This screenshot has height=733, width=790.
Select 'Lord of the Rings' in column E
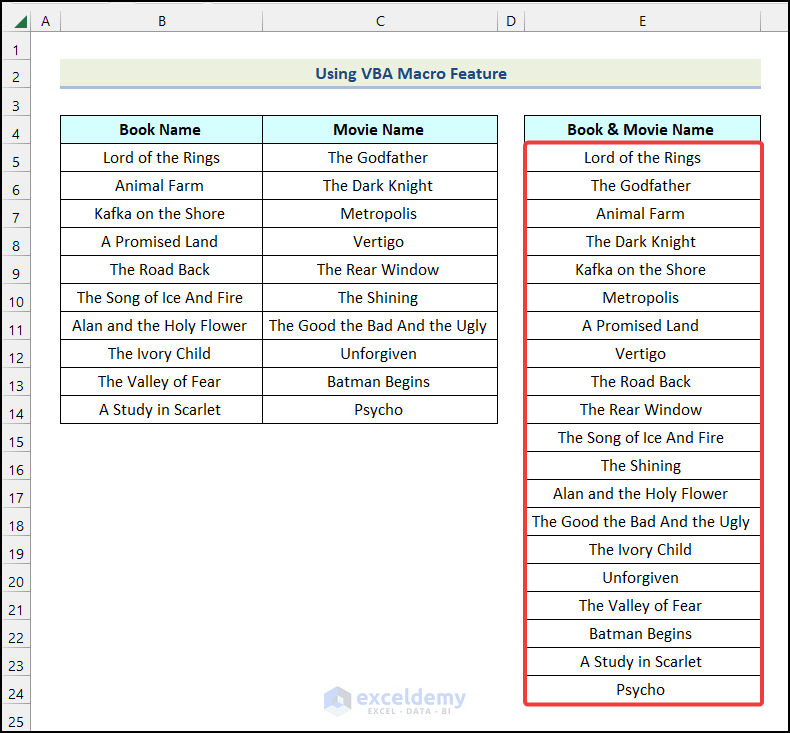pos(642,158)
